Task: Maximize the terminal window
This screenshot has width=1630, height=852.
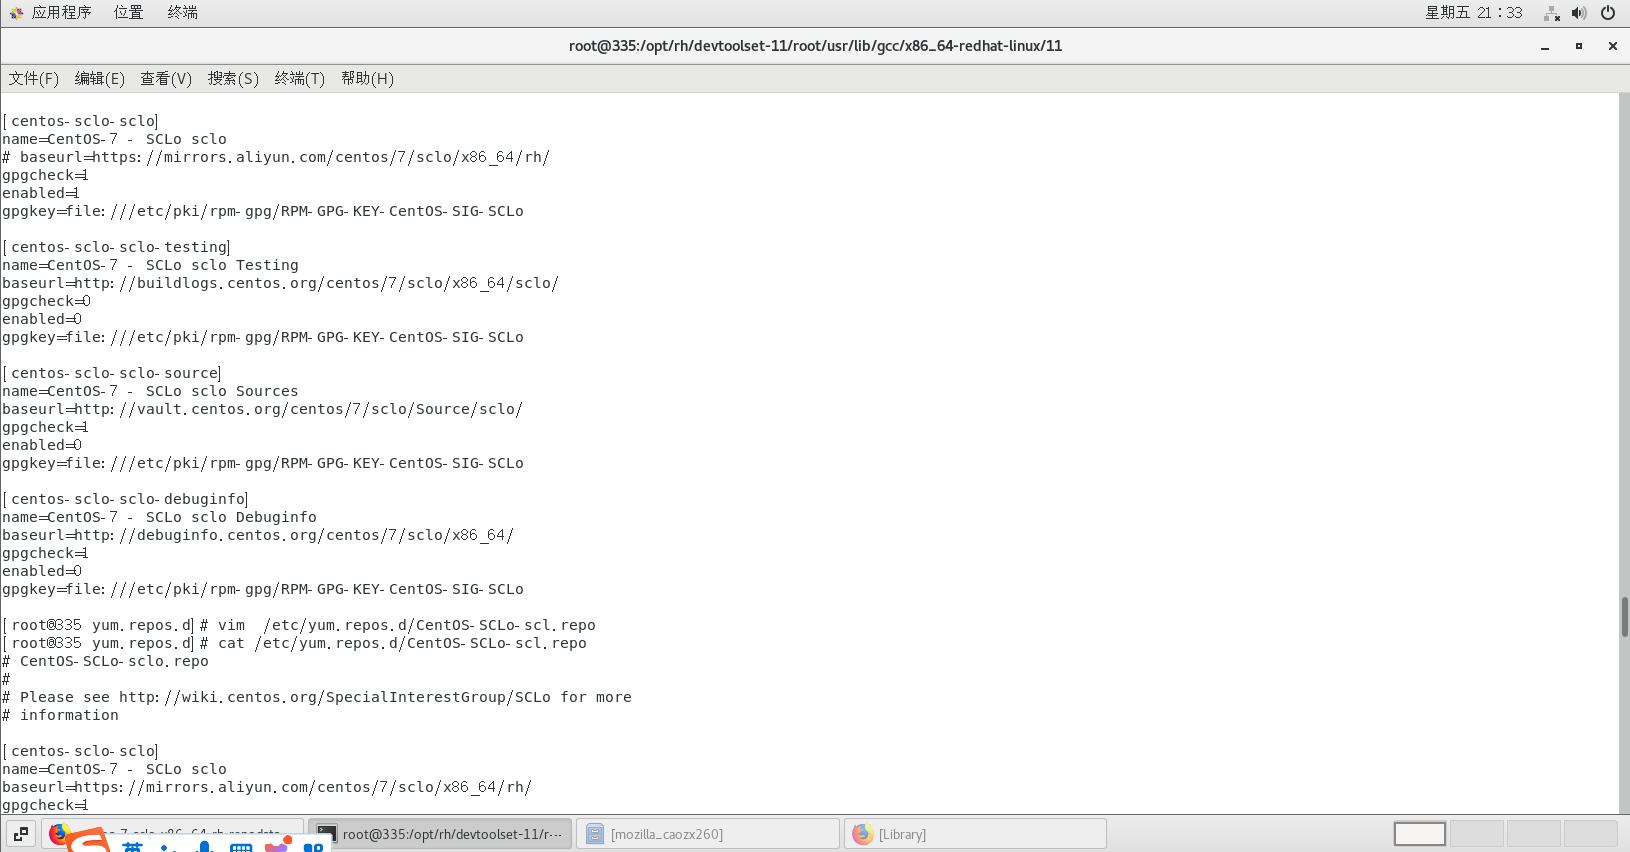Action: point(1579,47)
